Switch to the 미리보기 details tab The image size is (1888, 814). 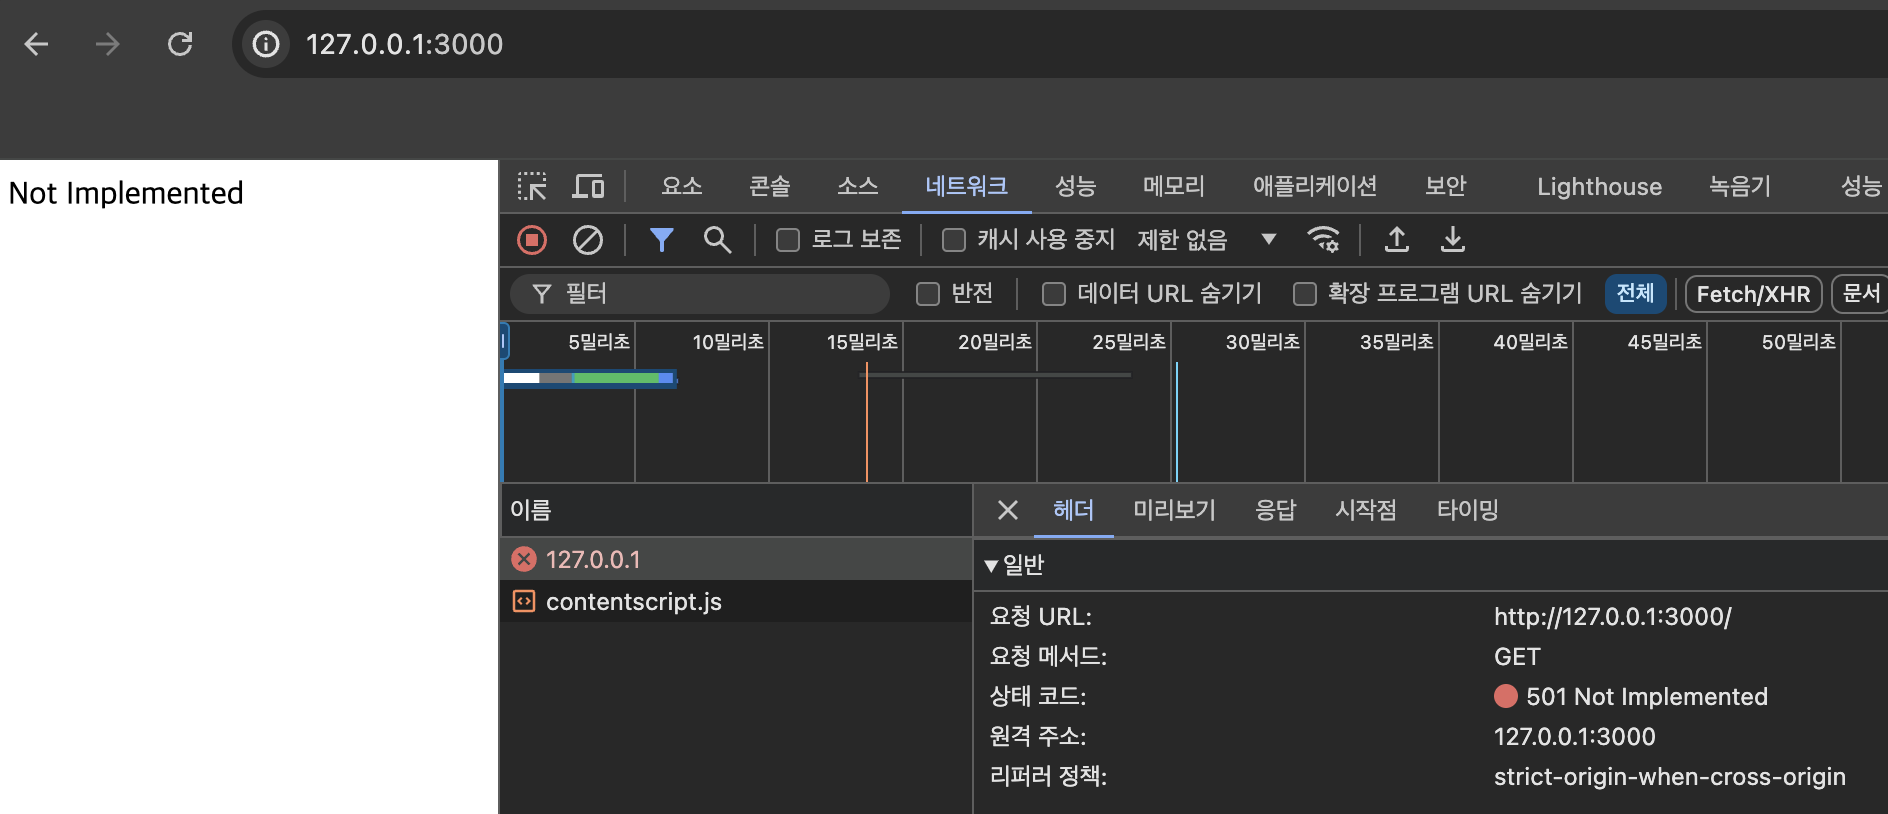click(1175, 511)
